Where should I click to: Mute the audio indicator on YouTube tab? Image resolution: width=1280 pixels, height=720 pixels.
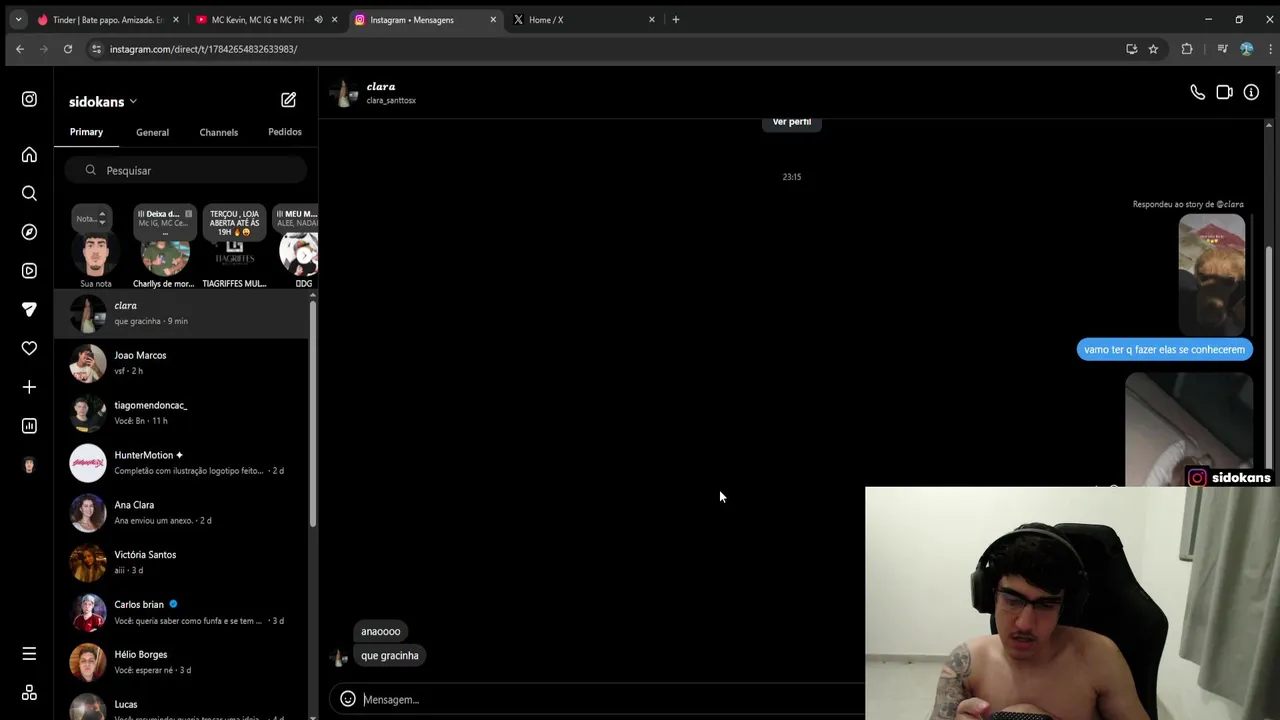point(318,19)
